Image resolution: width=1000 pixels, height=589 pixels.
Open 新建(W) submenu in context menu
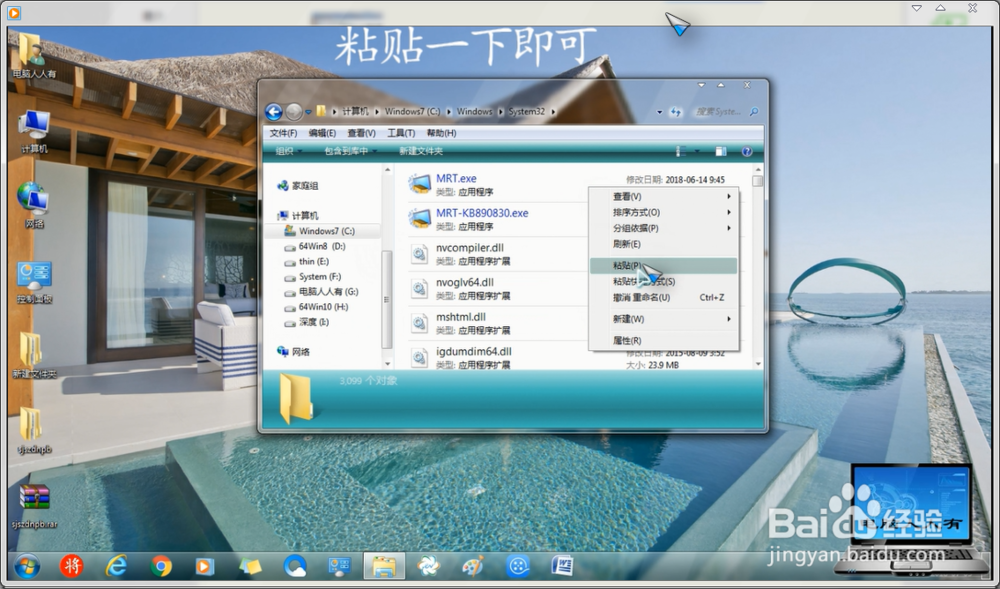663,319
